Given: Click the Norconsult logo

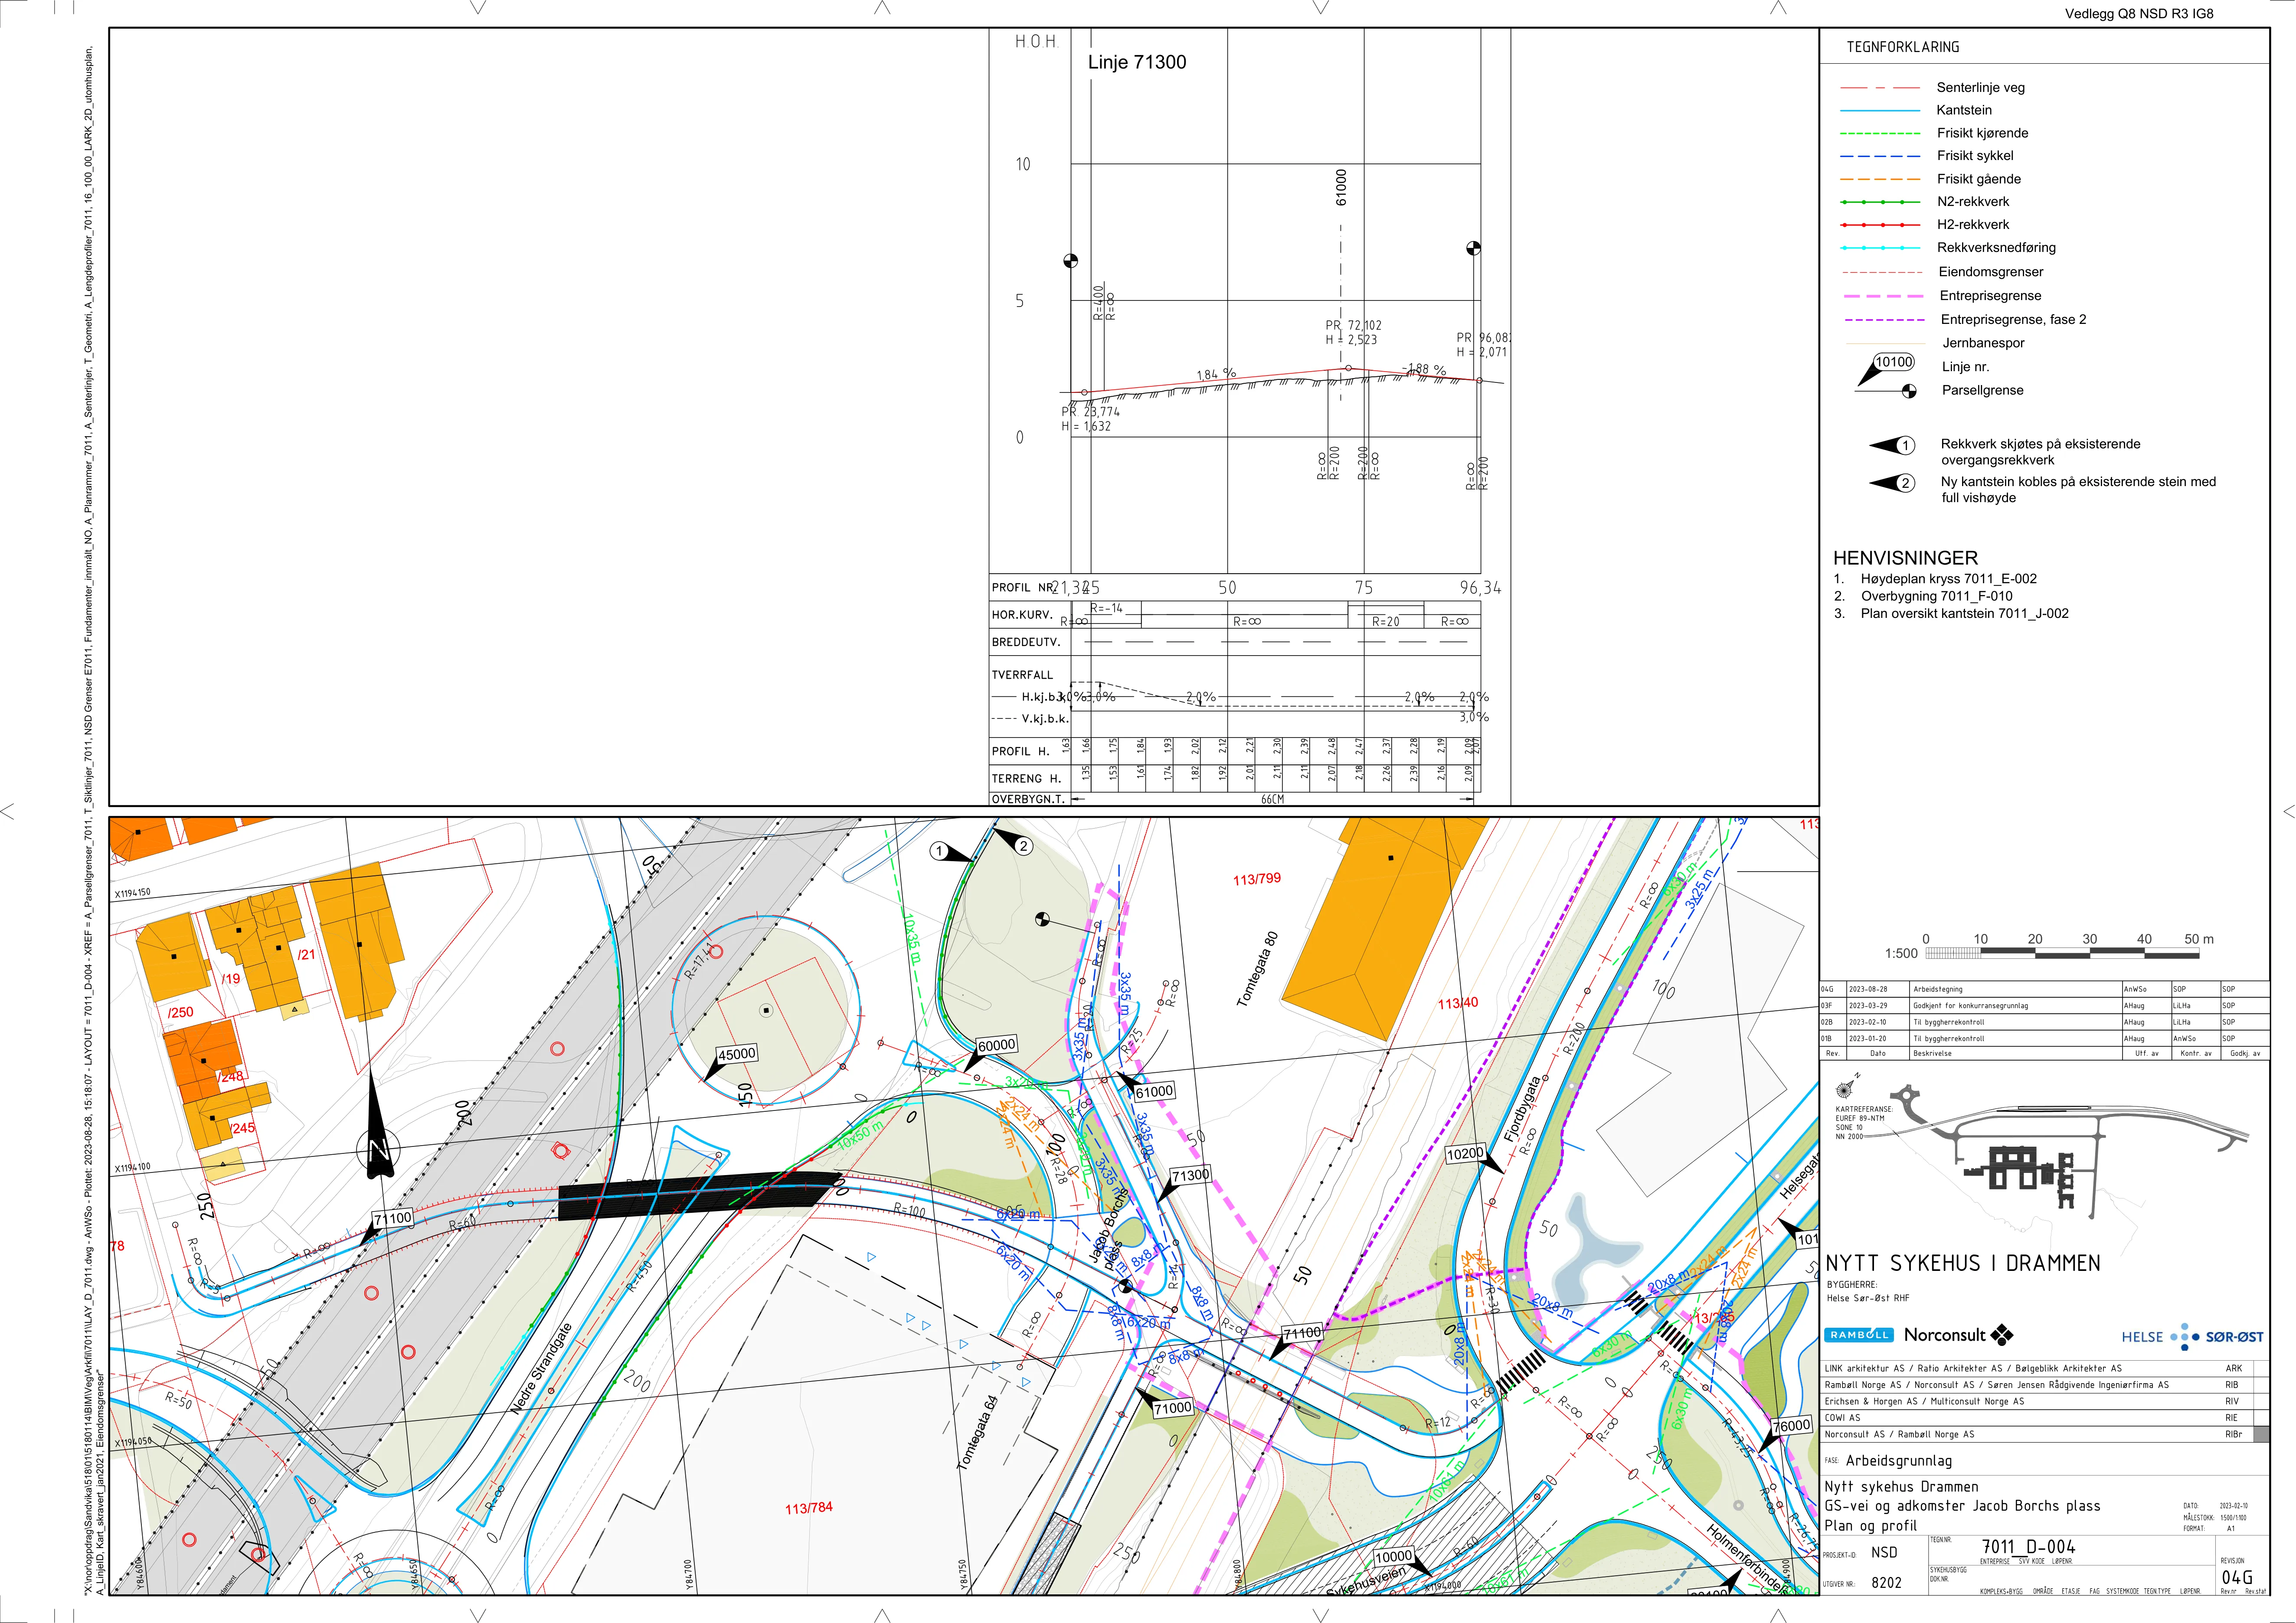Looking at the screenshot, I should tap(1958, 1335).
